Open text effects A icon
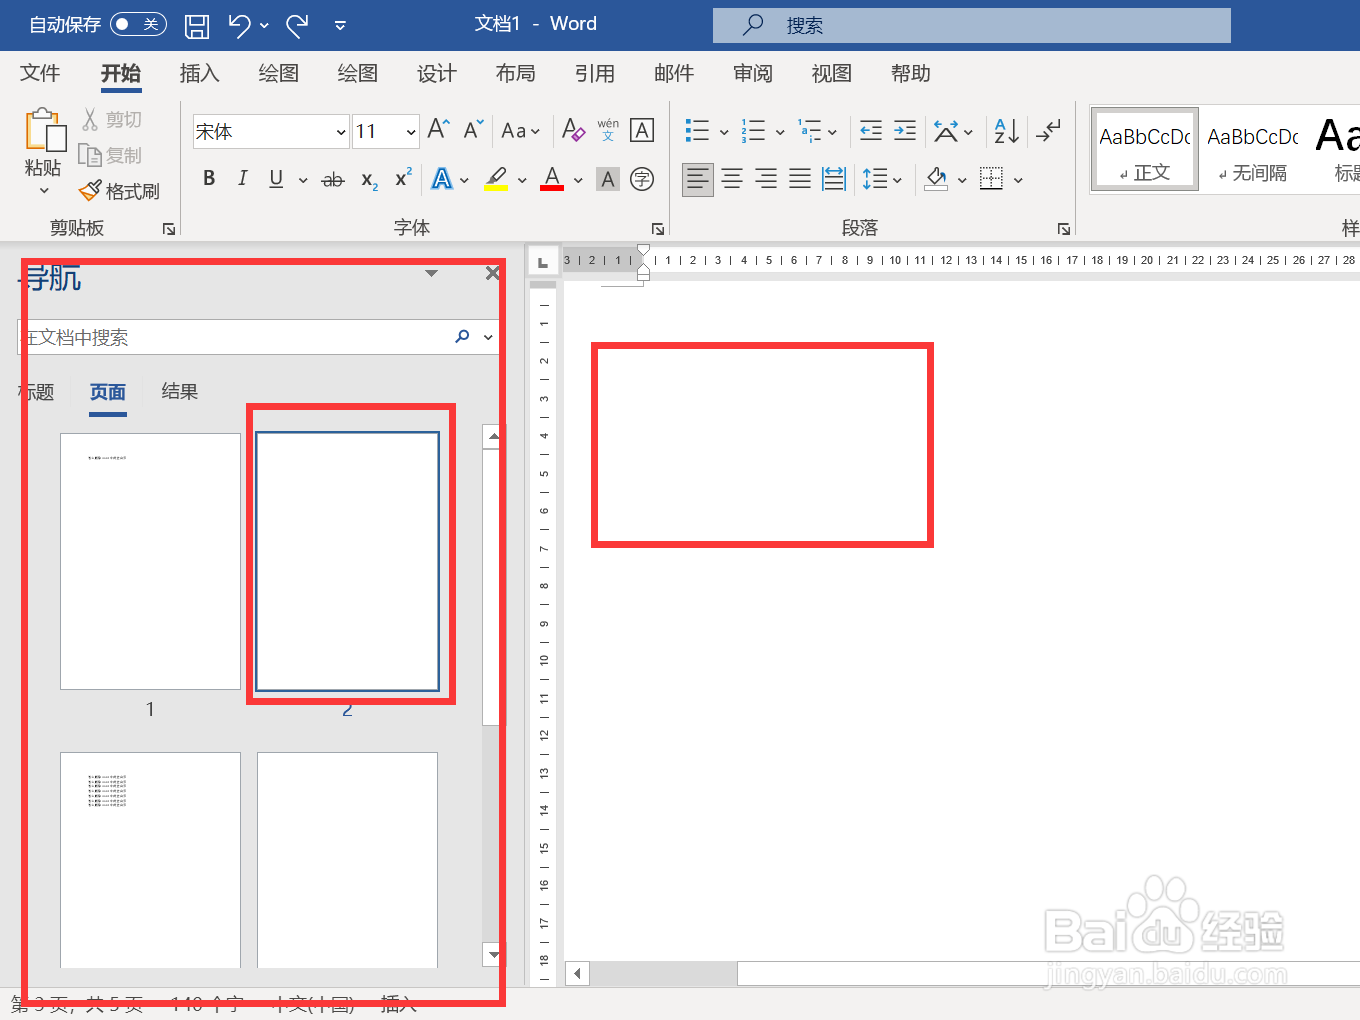This screenshot has width=1360, height=1020. 442,179
